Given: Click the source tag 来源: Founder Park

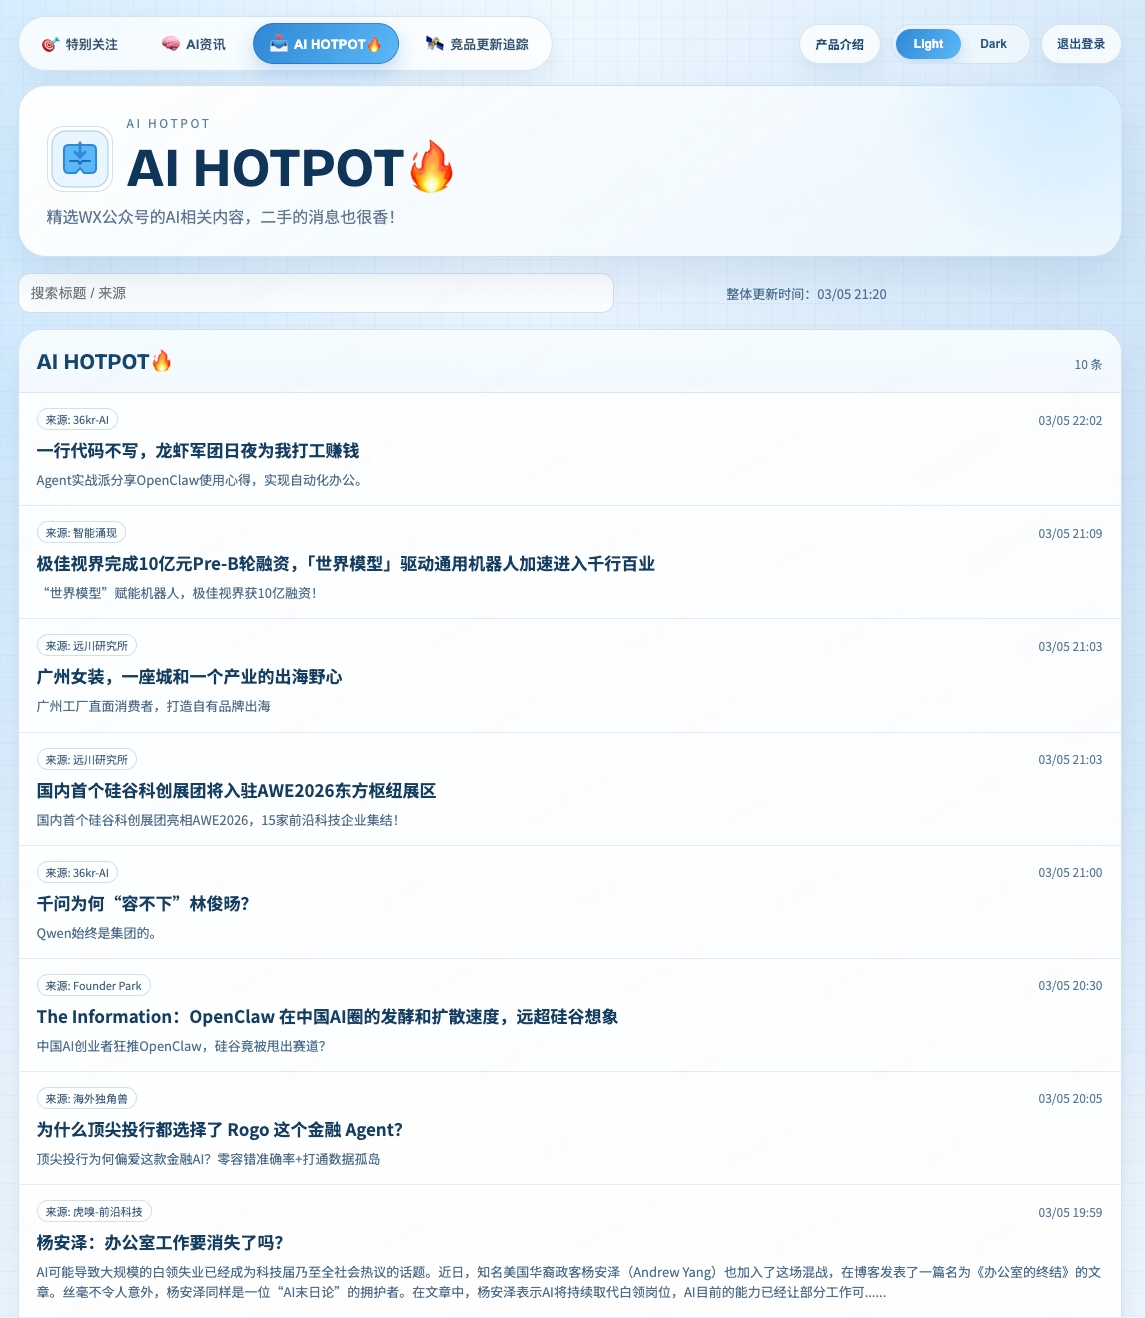Looking at the screenshot, I should click(94, 985).
